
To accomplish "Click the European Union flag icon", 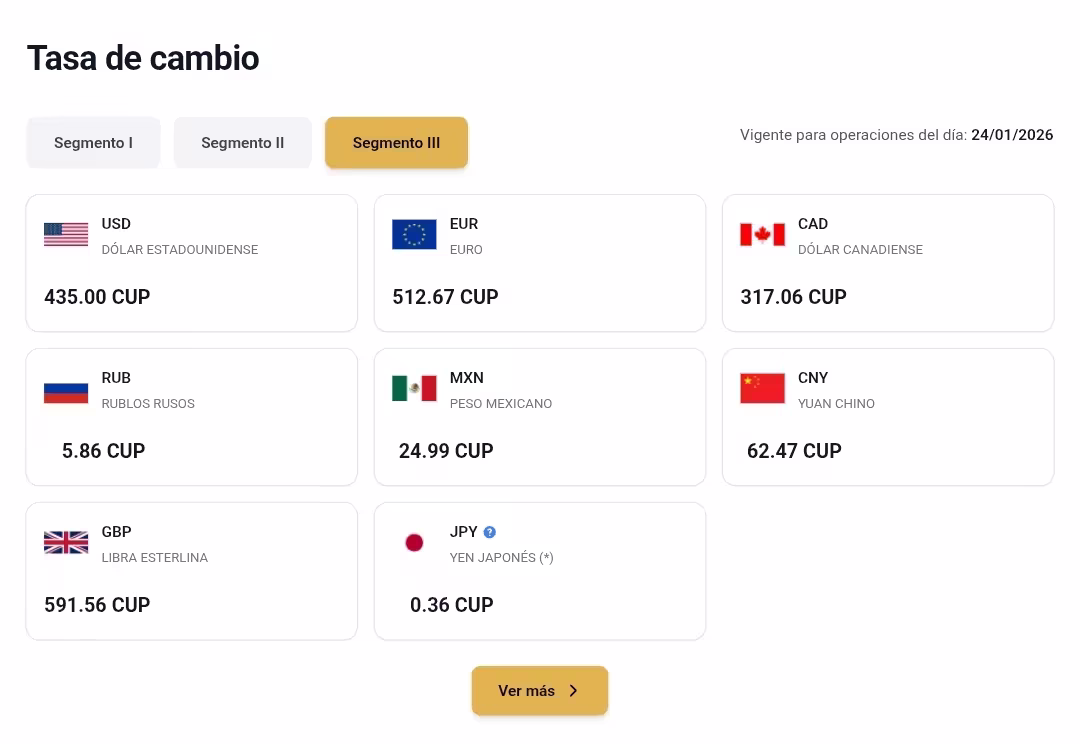I will click(414, 235).
